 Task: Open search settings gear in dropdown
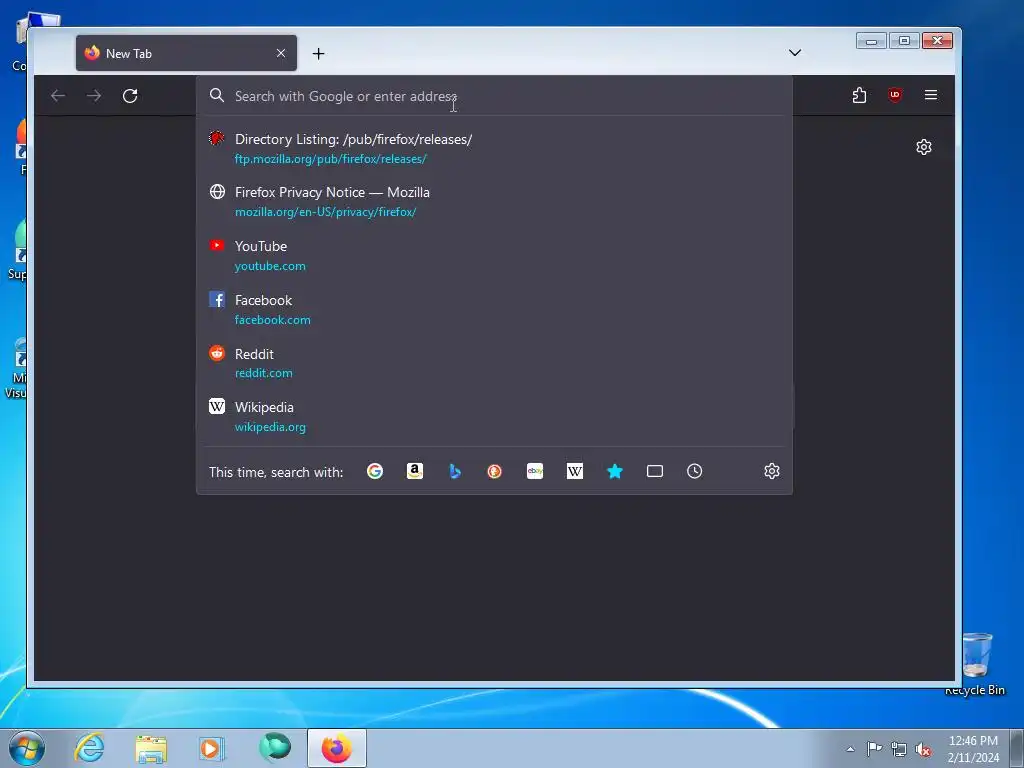772,471
